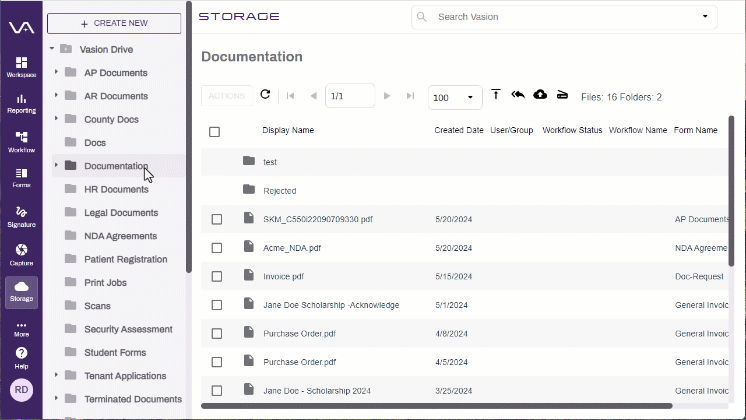Click the Vasion logo icon

click(x=21, y=28)
